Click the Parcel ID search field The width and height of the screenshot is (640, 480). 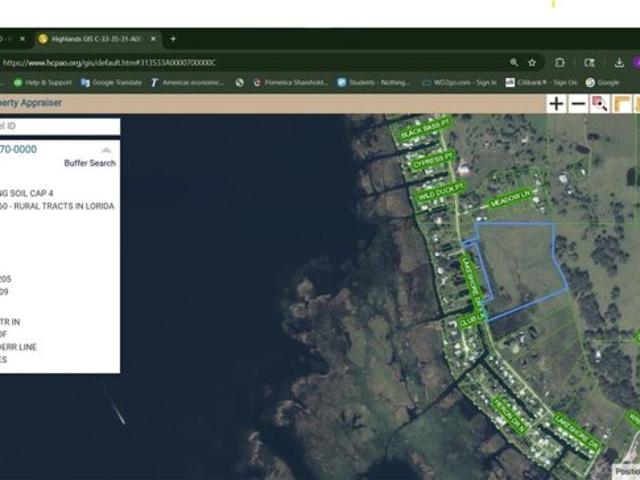point(60,126)
